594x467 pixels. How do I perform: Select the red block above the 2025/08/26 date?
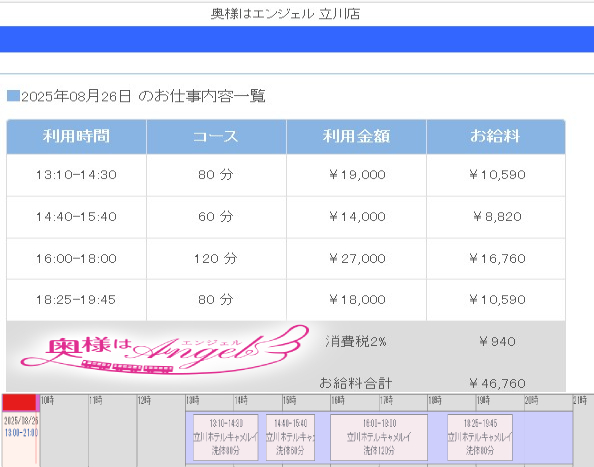19,403
